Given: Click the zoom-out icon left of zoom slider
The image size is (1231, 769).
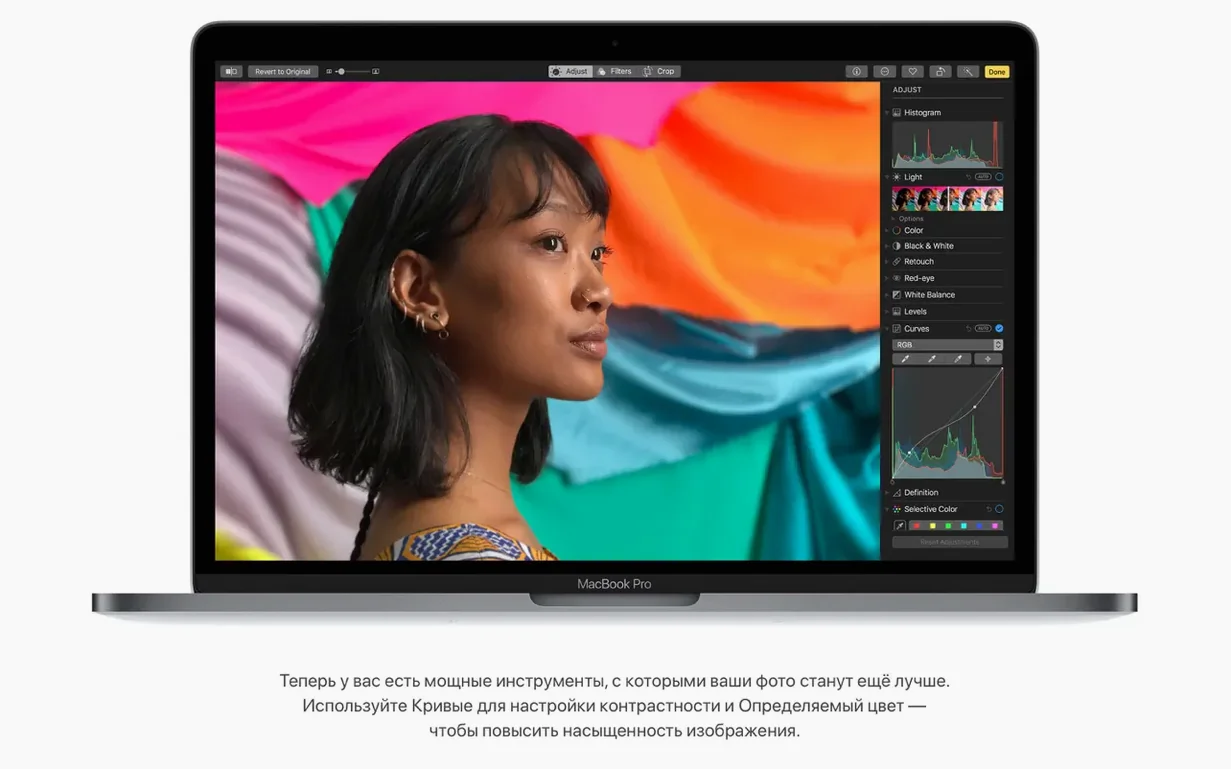Looking at the screenshot, I should (329, 72).
